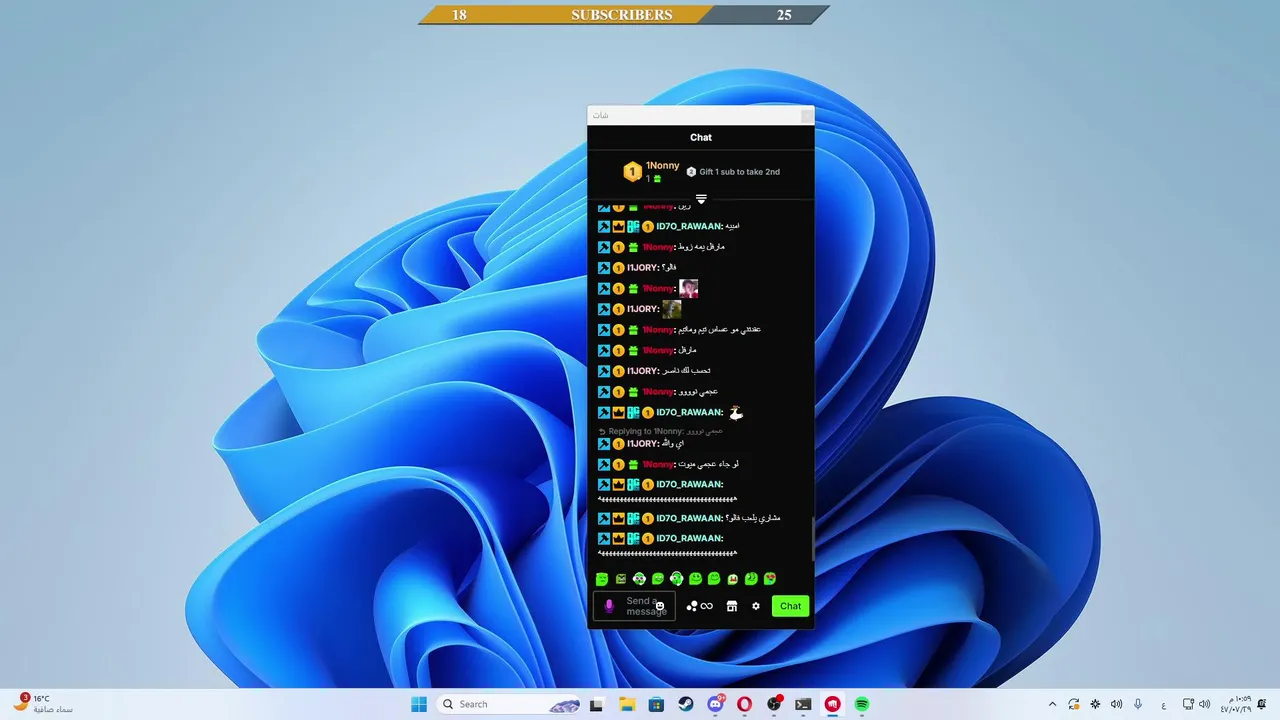Image resolution: width=1280 pixels, height=720 pixels.
Task: Click 1Nonny's message لو جاء عجمي ميوت
Action: tap(708, 464)
